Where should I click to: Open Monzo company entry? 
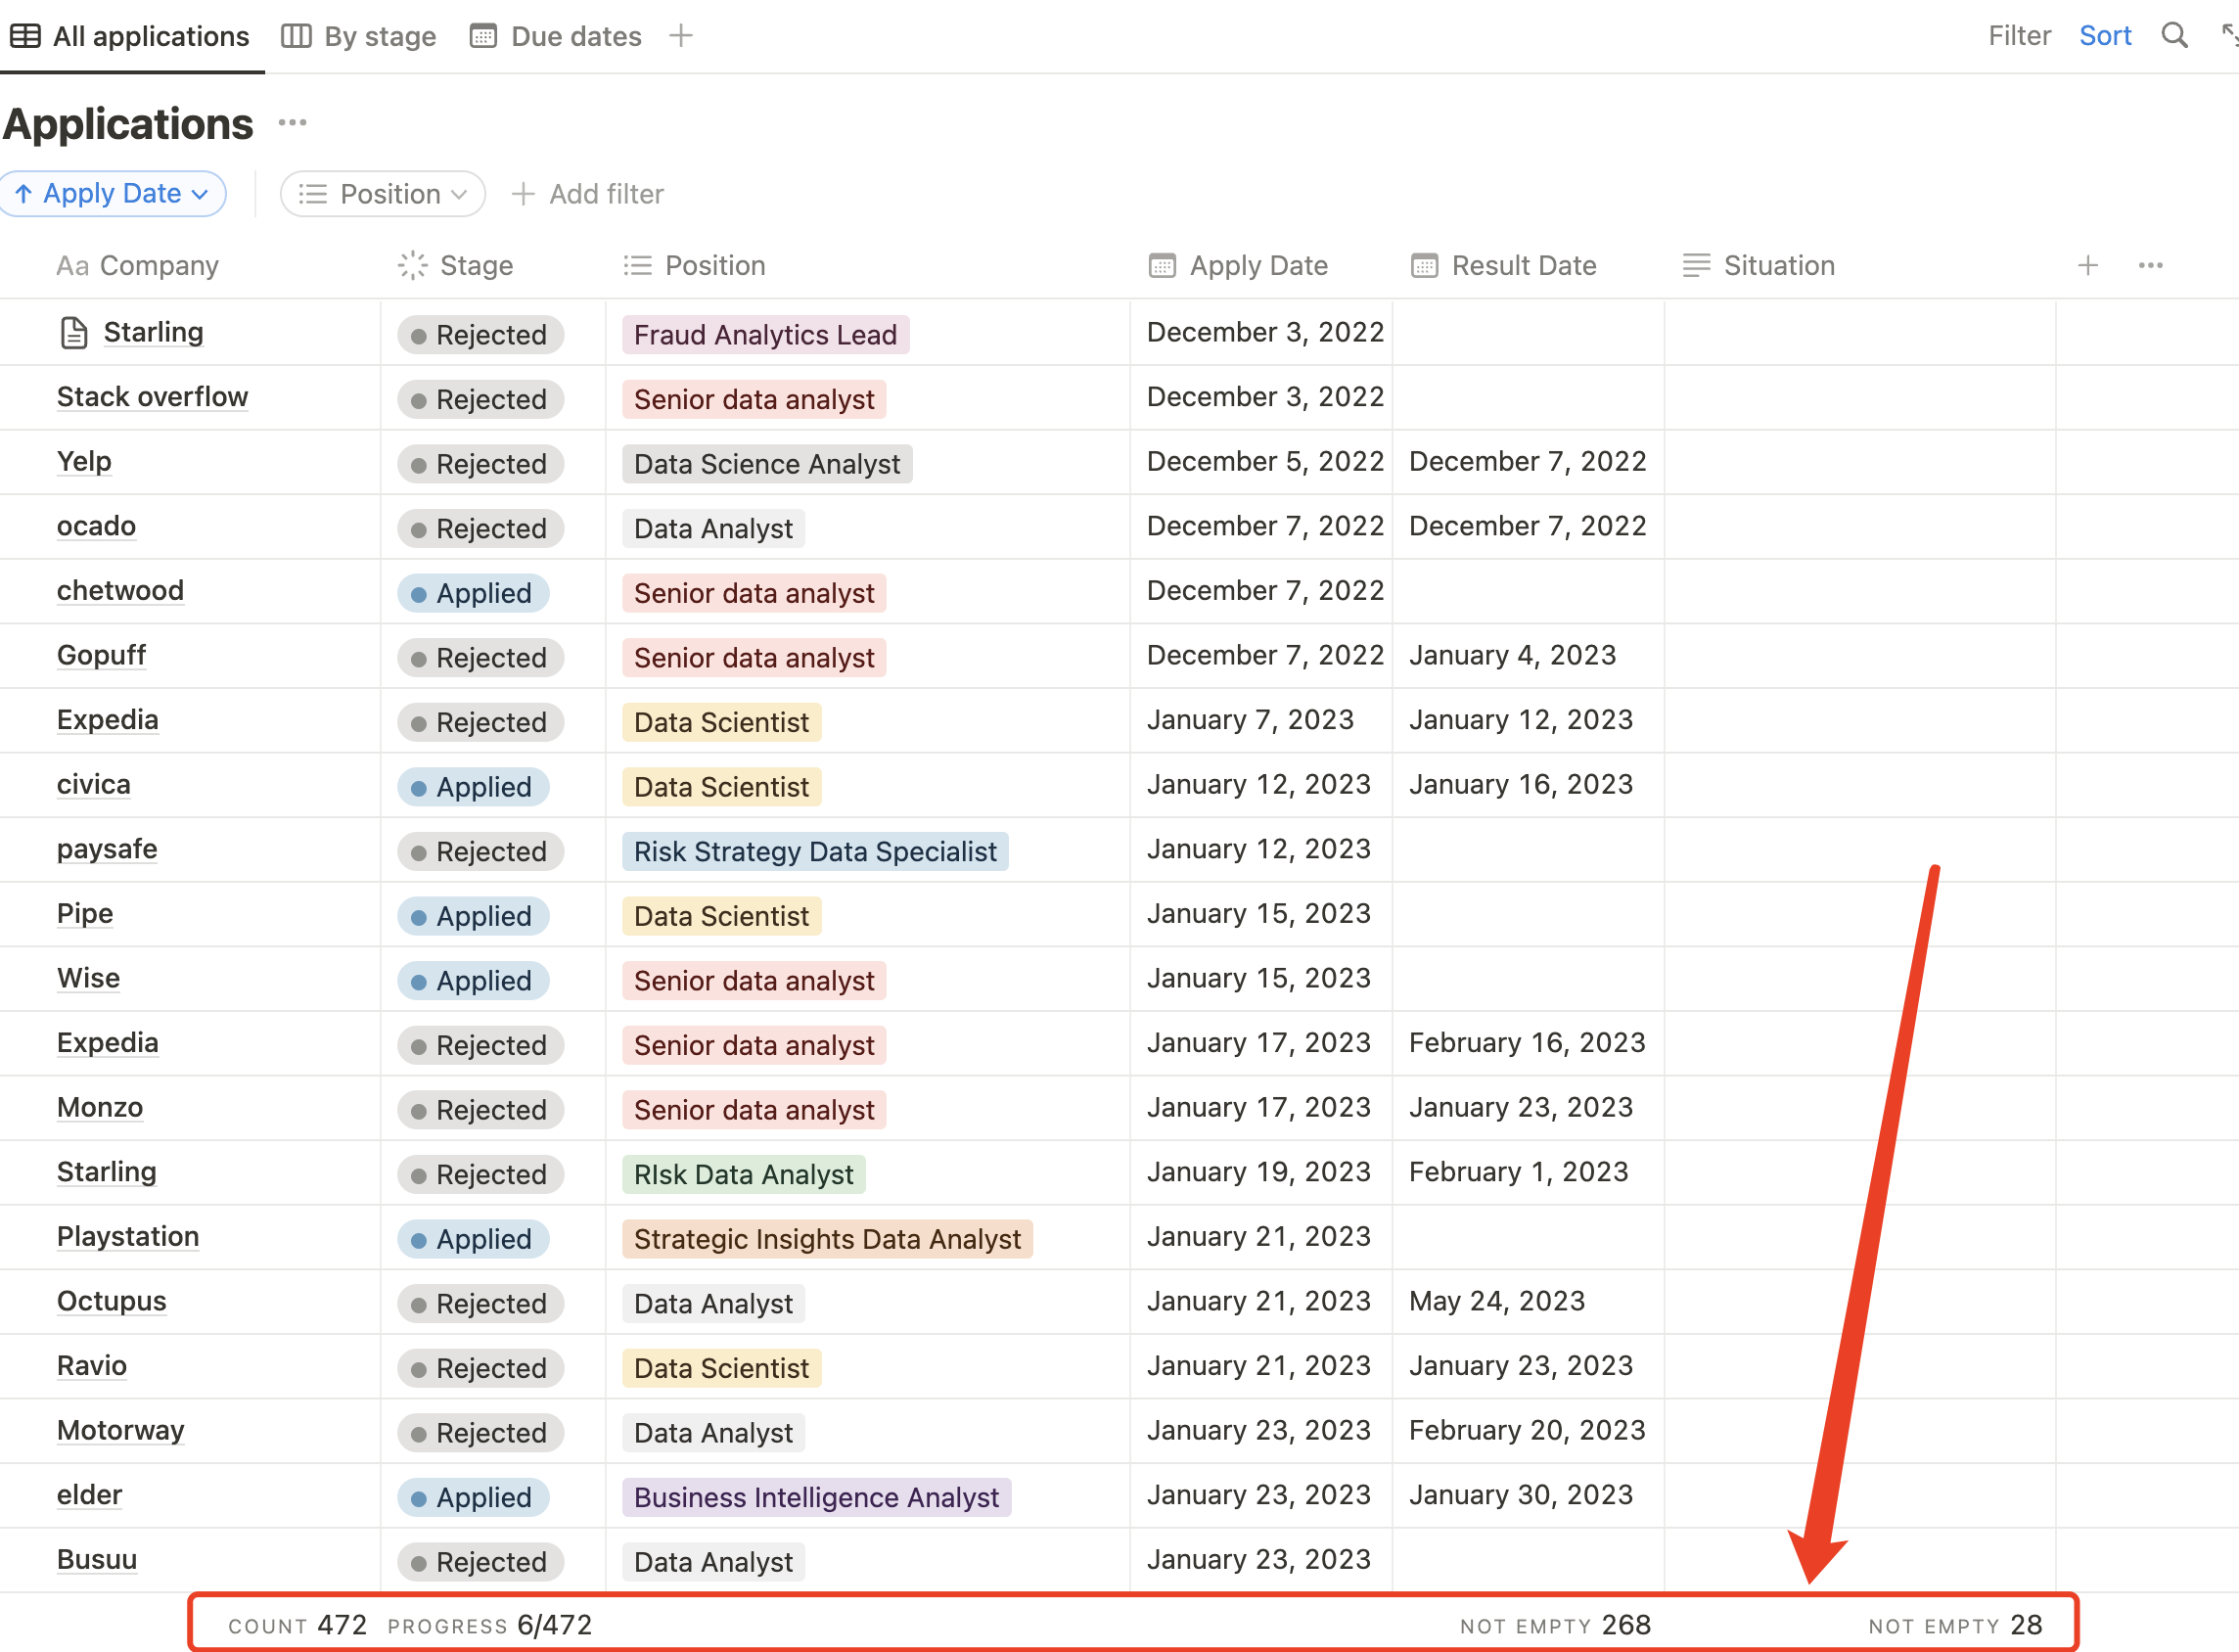100,1108
